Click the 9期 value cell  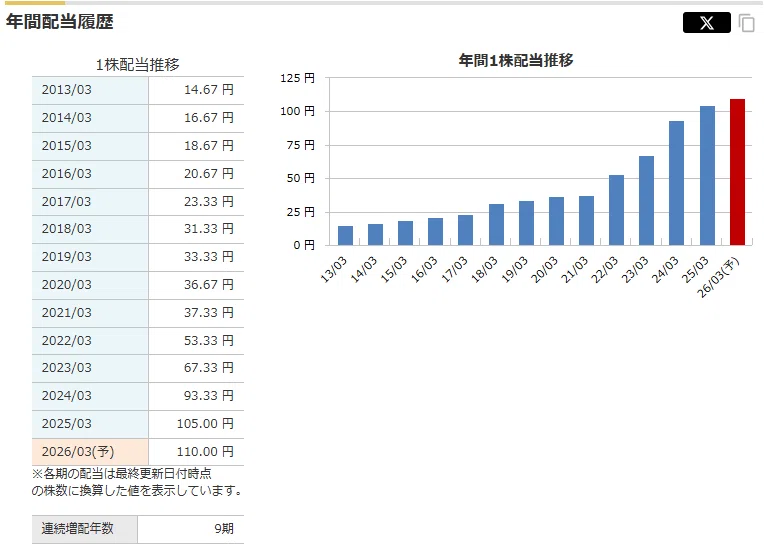click(x=191, y=529)
